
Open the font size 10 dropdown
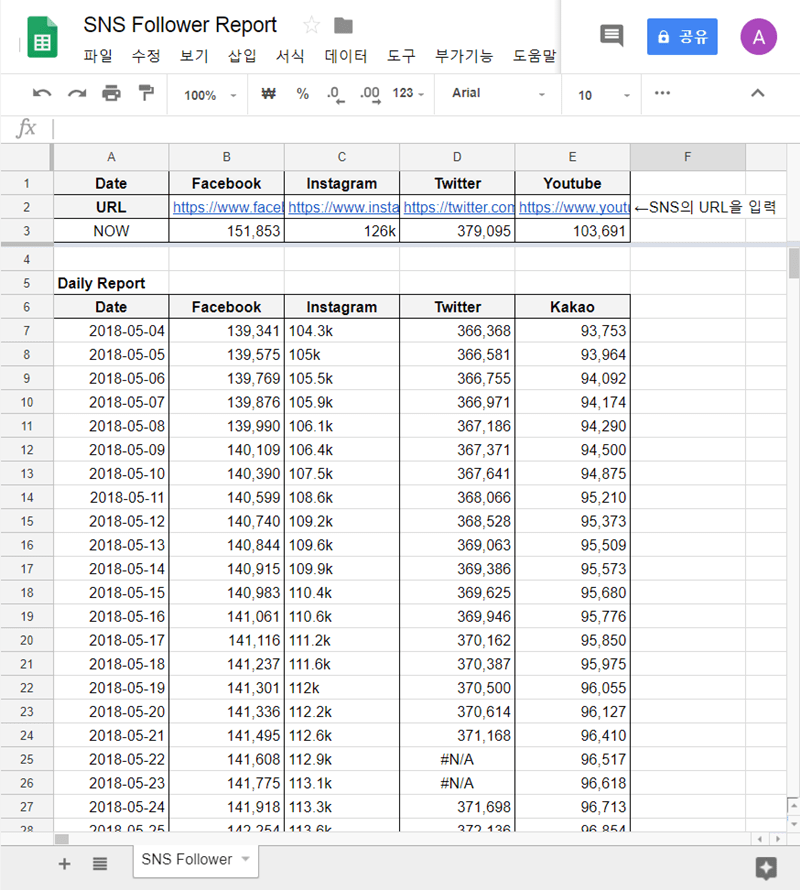coord(603,95)
